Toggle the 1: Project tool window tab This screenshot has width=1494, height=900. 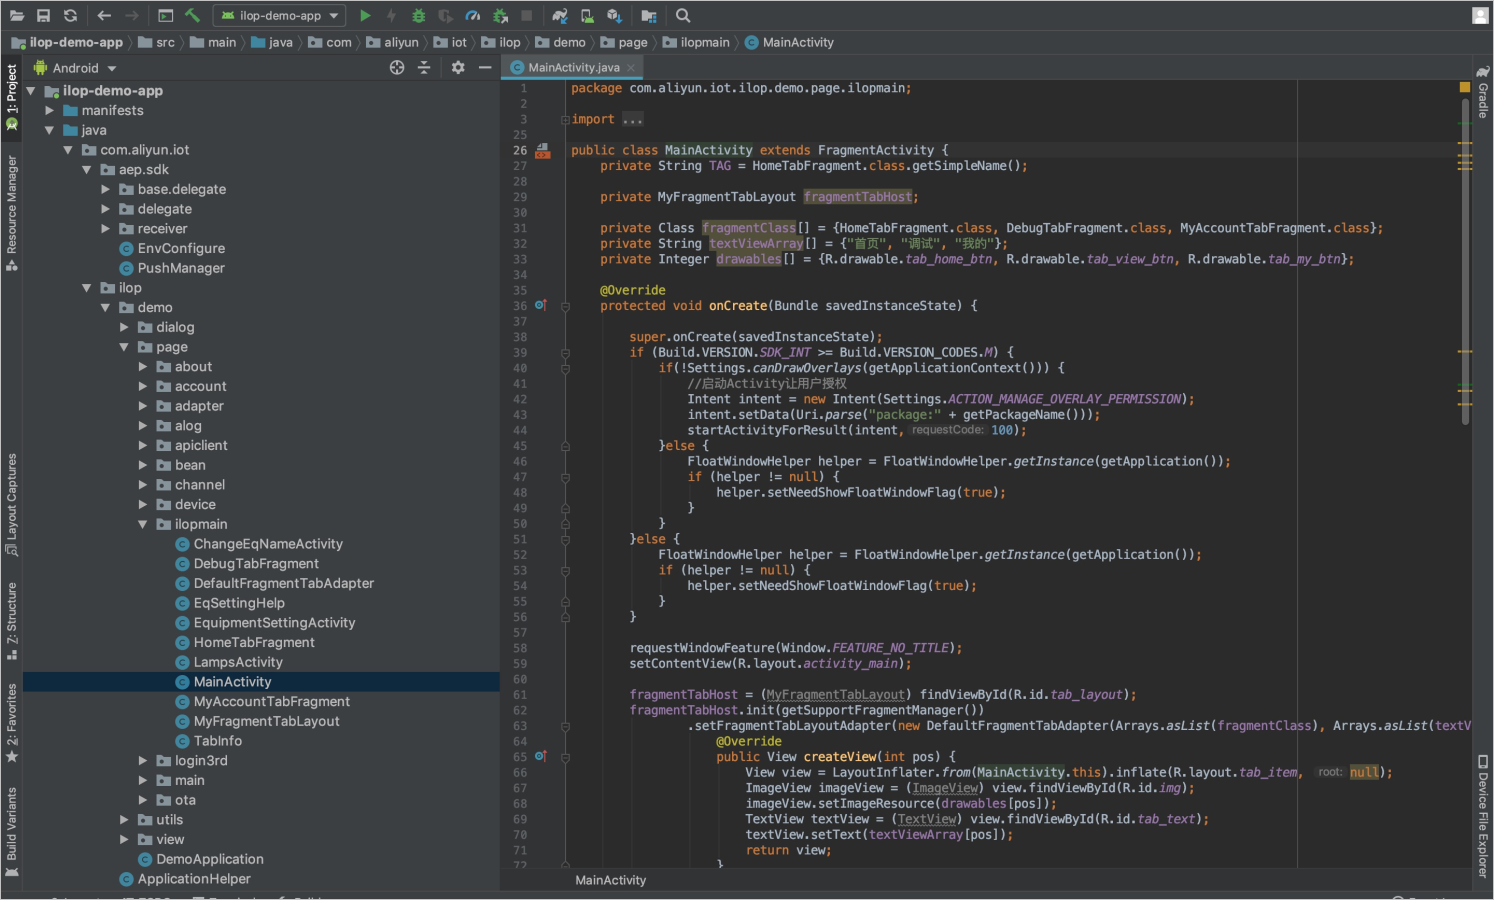click(x=12, y=97)
